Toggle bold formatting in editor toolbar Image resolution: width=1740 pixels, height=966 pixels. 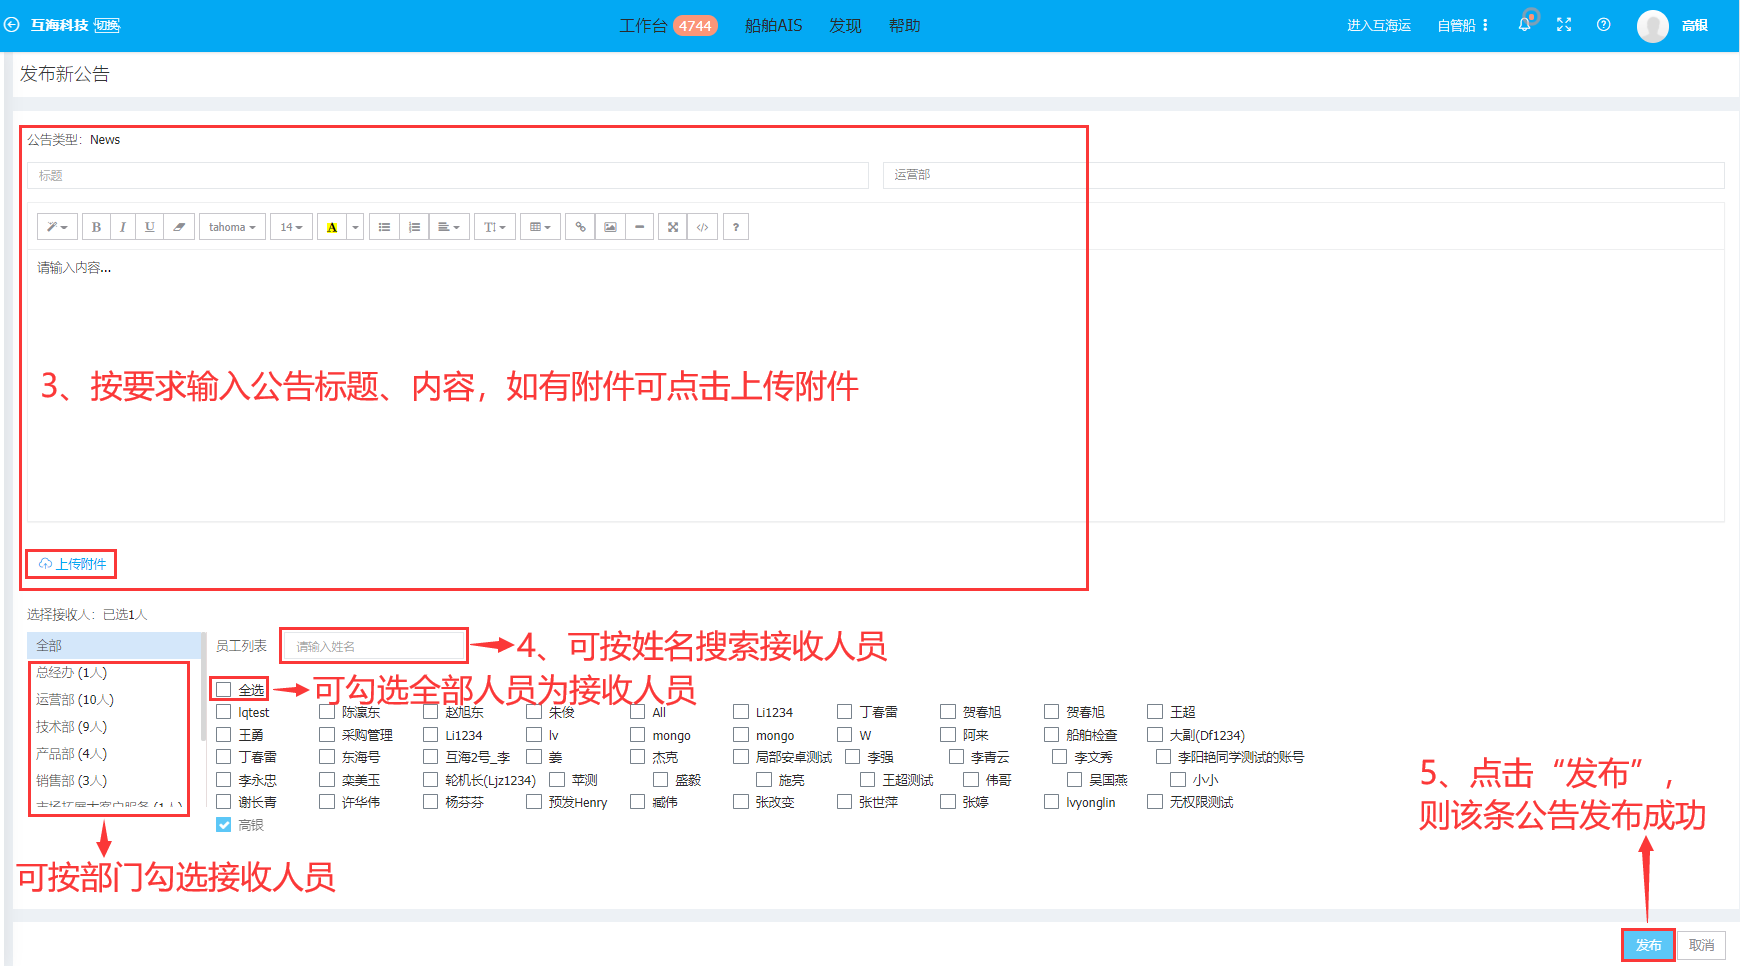[96, 227]
